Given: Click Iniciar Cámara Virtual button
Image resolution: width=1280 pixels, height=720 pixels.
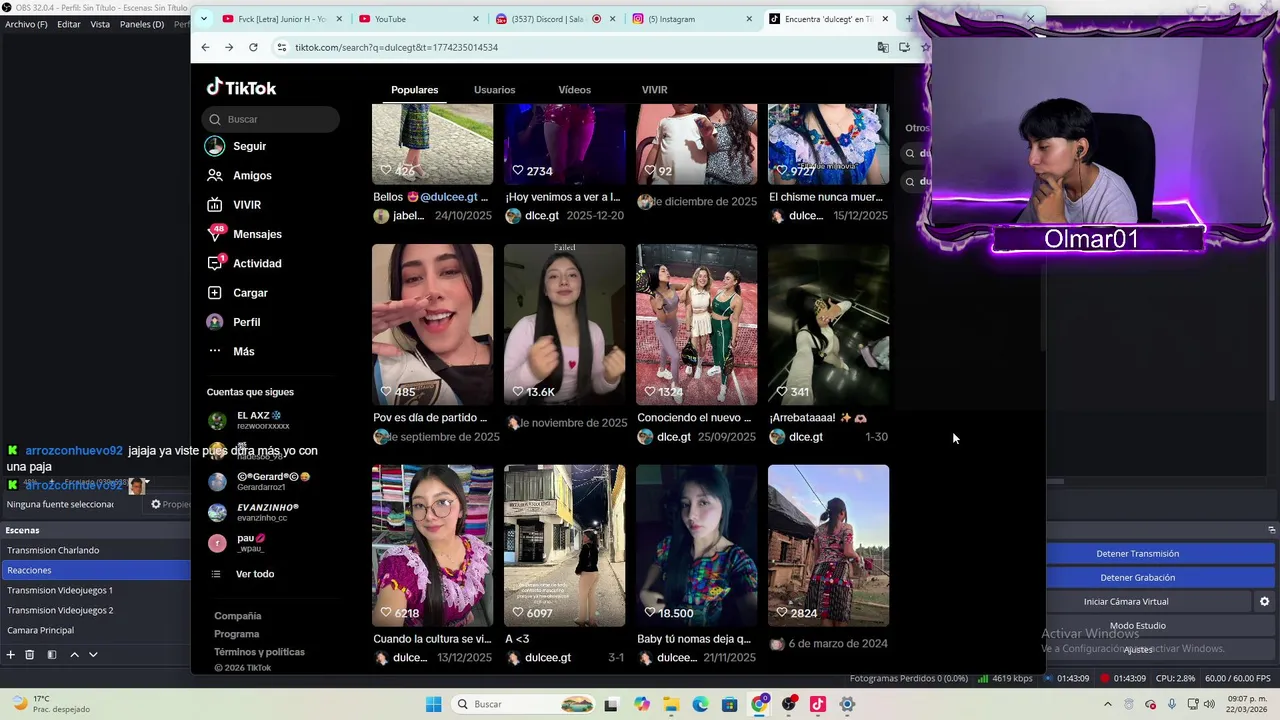Looking at the screenshot, I should [x=1126, y=601].
